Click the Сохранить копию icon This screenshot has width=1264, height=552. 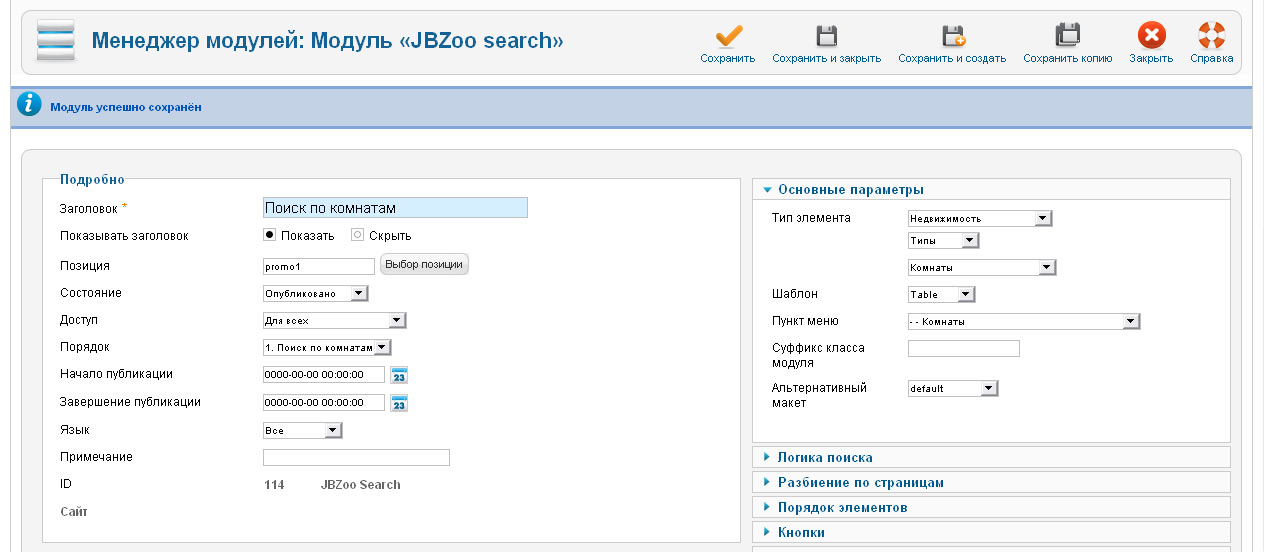pyautogui.click(x=1067, y=38)
